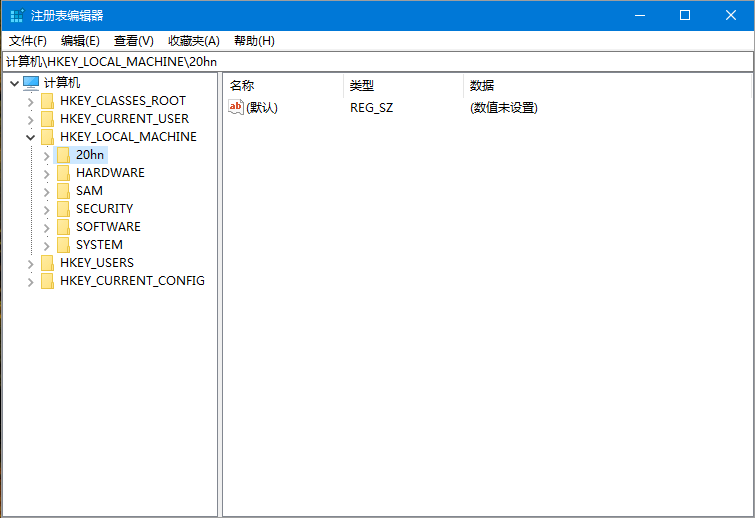
Task: Select the HARDWARE key label
Action: [x=110, y=173]
